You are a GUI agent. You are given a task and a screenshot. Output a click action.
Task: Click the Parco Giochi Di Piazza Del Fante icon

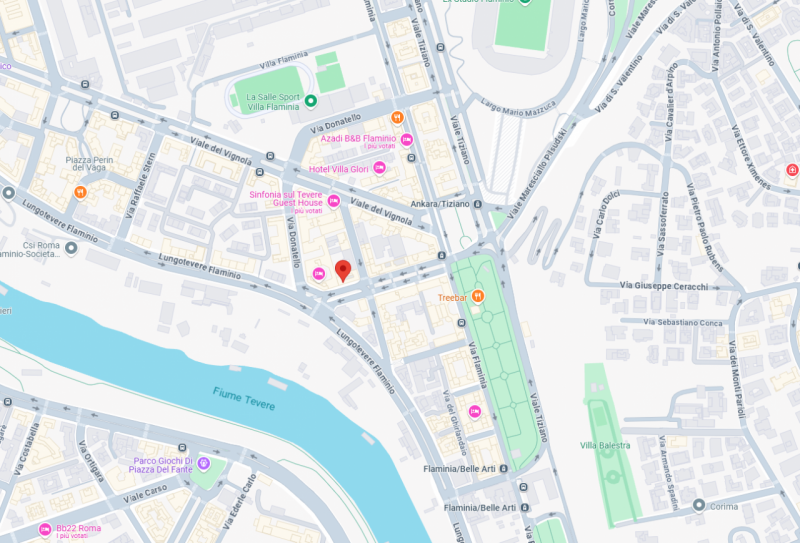point(204,464)
